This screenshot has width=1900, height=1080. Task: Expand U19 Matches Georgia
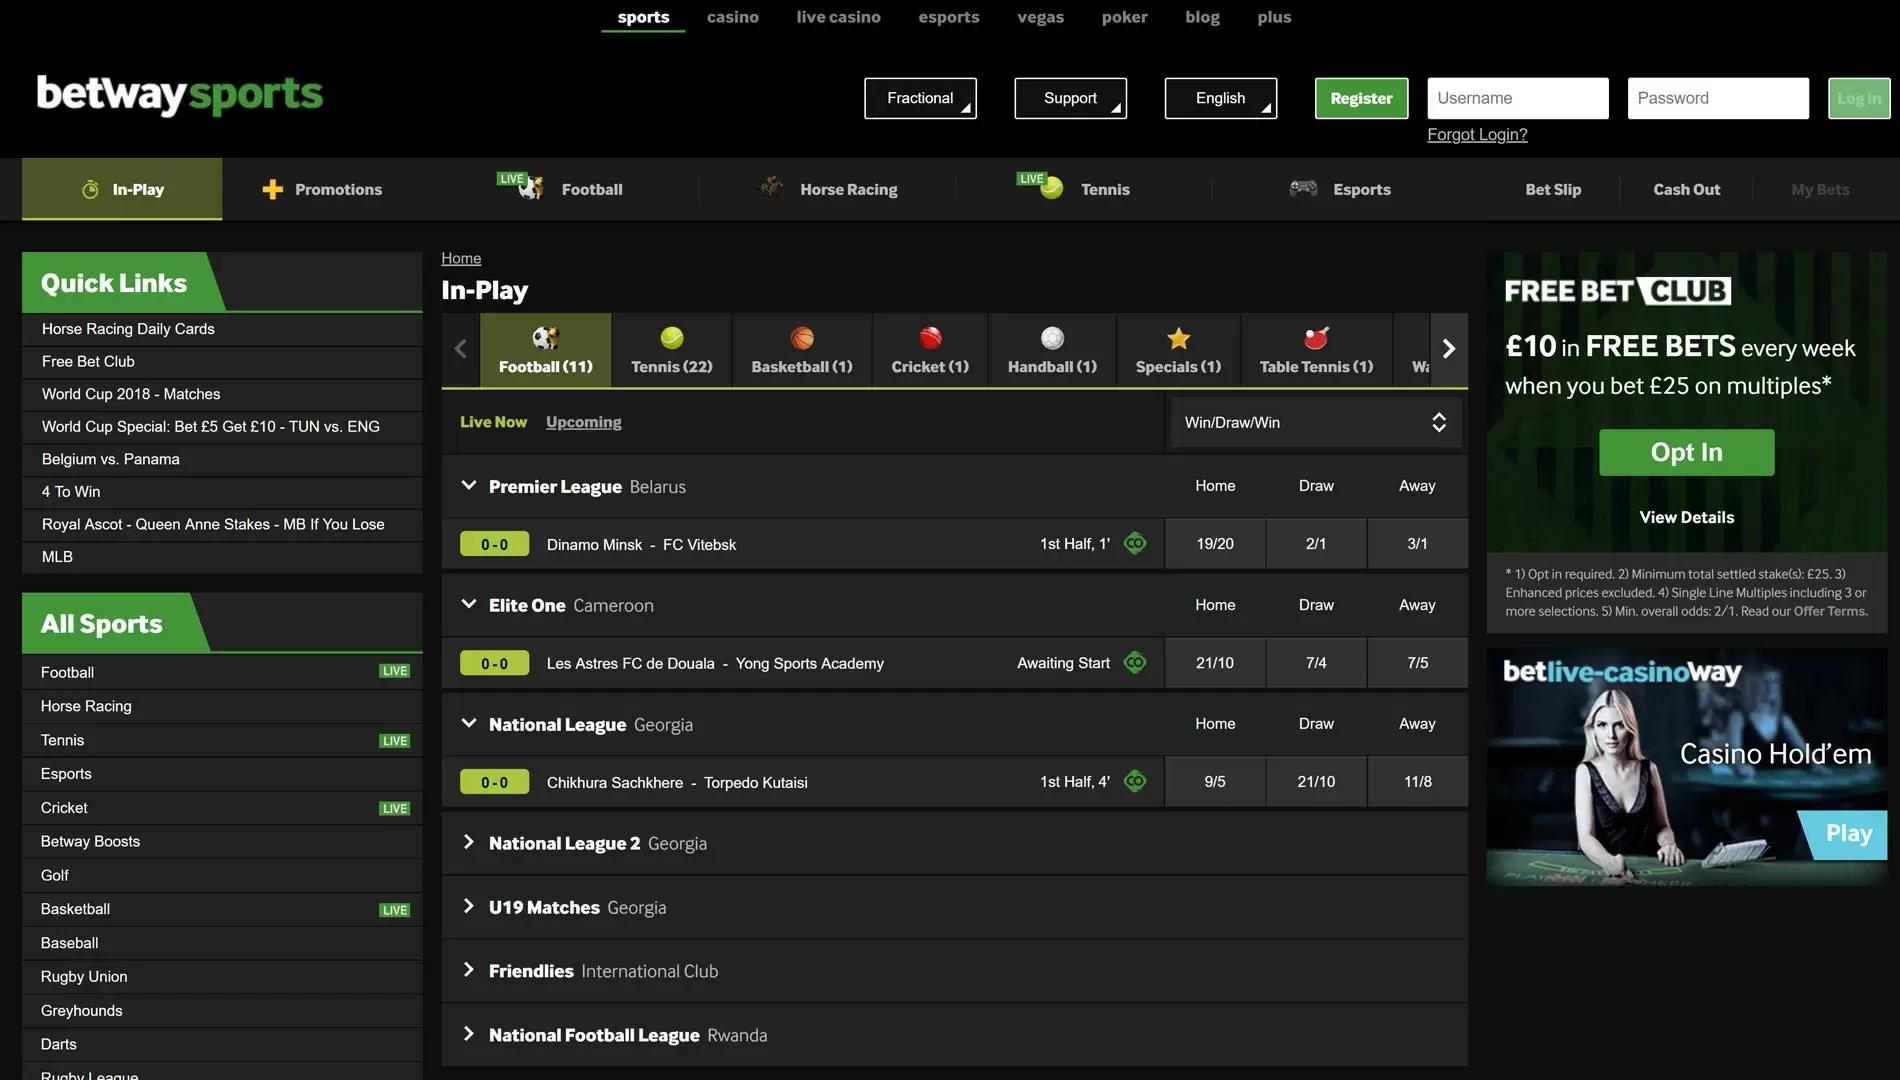468,906
